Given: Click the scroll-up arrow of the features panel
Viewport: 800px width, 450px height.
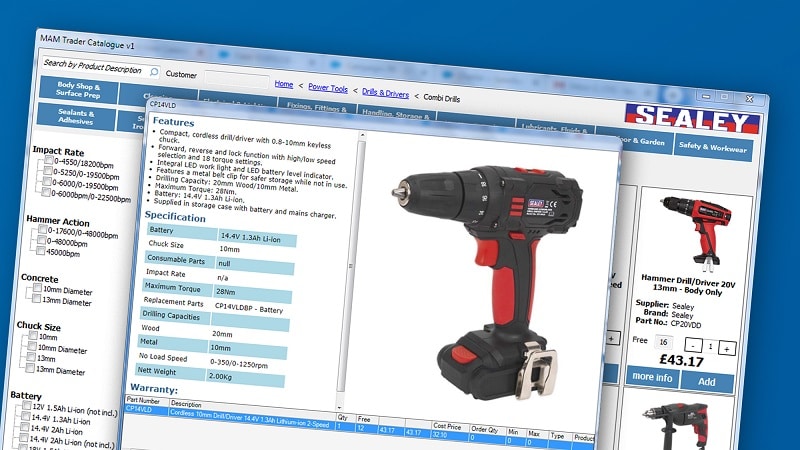Looking at the screenshot, I should pos(362,136).
